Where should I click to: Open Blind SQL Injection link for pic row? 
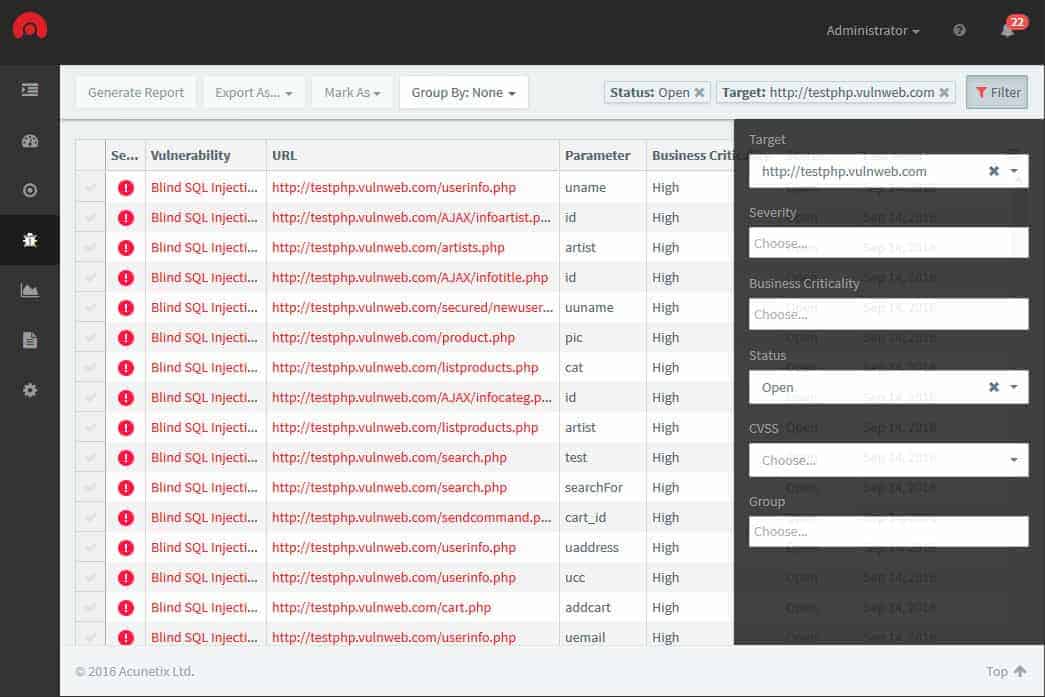[204, 338]
